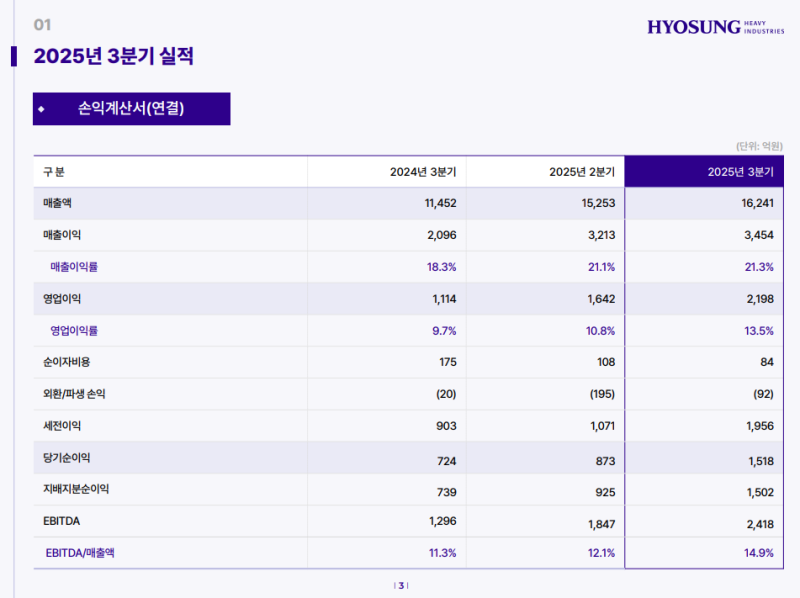Select the 당기순이익 row label
Image resolution: width=800 pixels, height=598 pixels.
tap(66, 457)
